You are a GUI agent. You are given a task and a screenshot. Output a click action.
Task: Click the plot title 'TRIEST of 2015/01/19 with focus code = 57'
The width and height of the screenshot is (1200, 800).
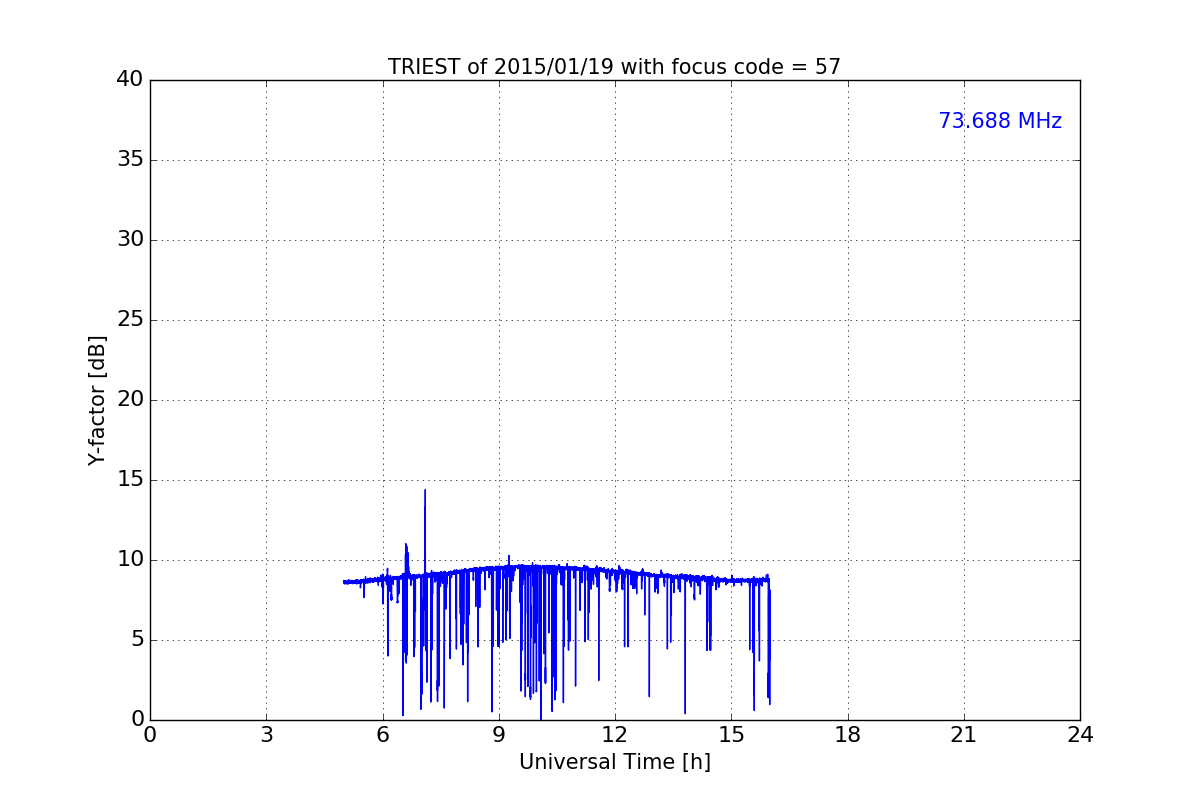pos(614,67)
